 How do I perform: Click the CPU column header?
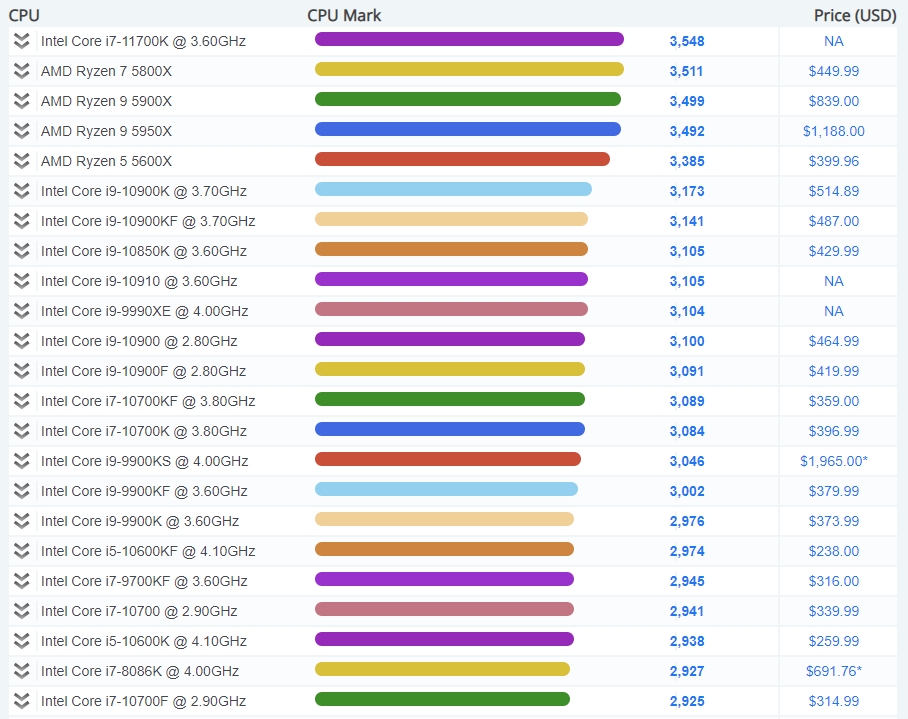tap(24, 15)
